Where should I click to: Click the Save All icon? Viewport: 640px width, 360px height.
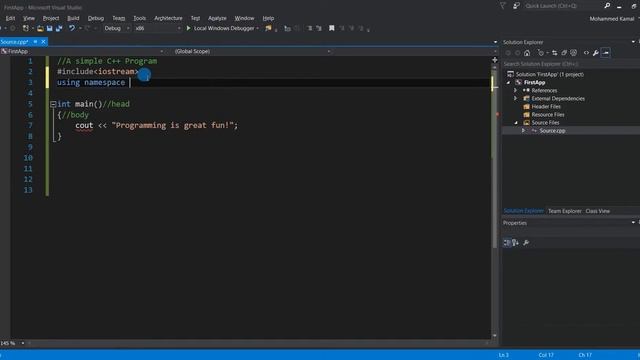click(59, 28)
